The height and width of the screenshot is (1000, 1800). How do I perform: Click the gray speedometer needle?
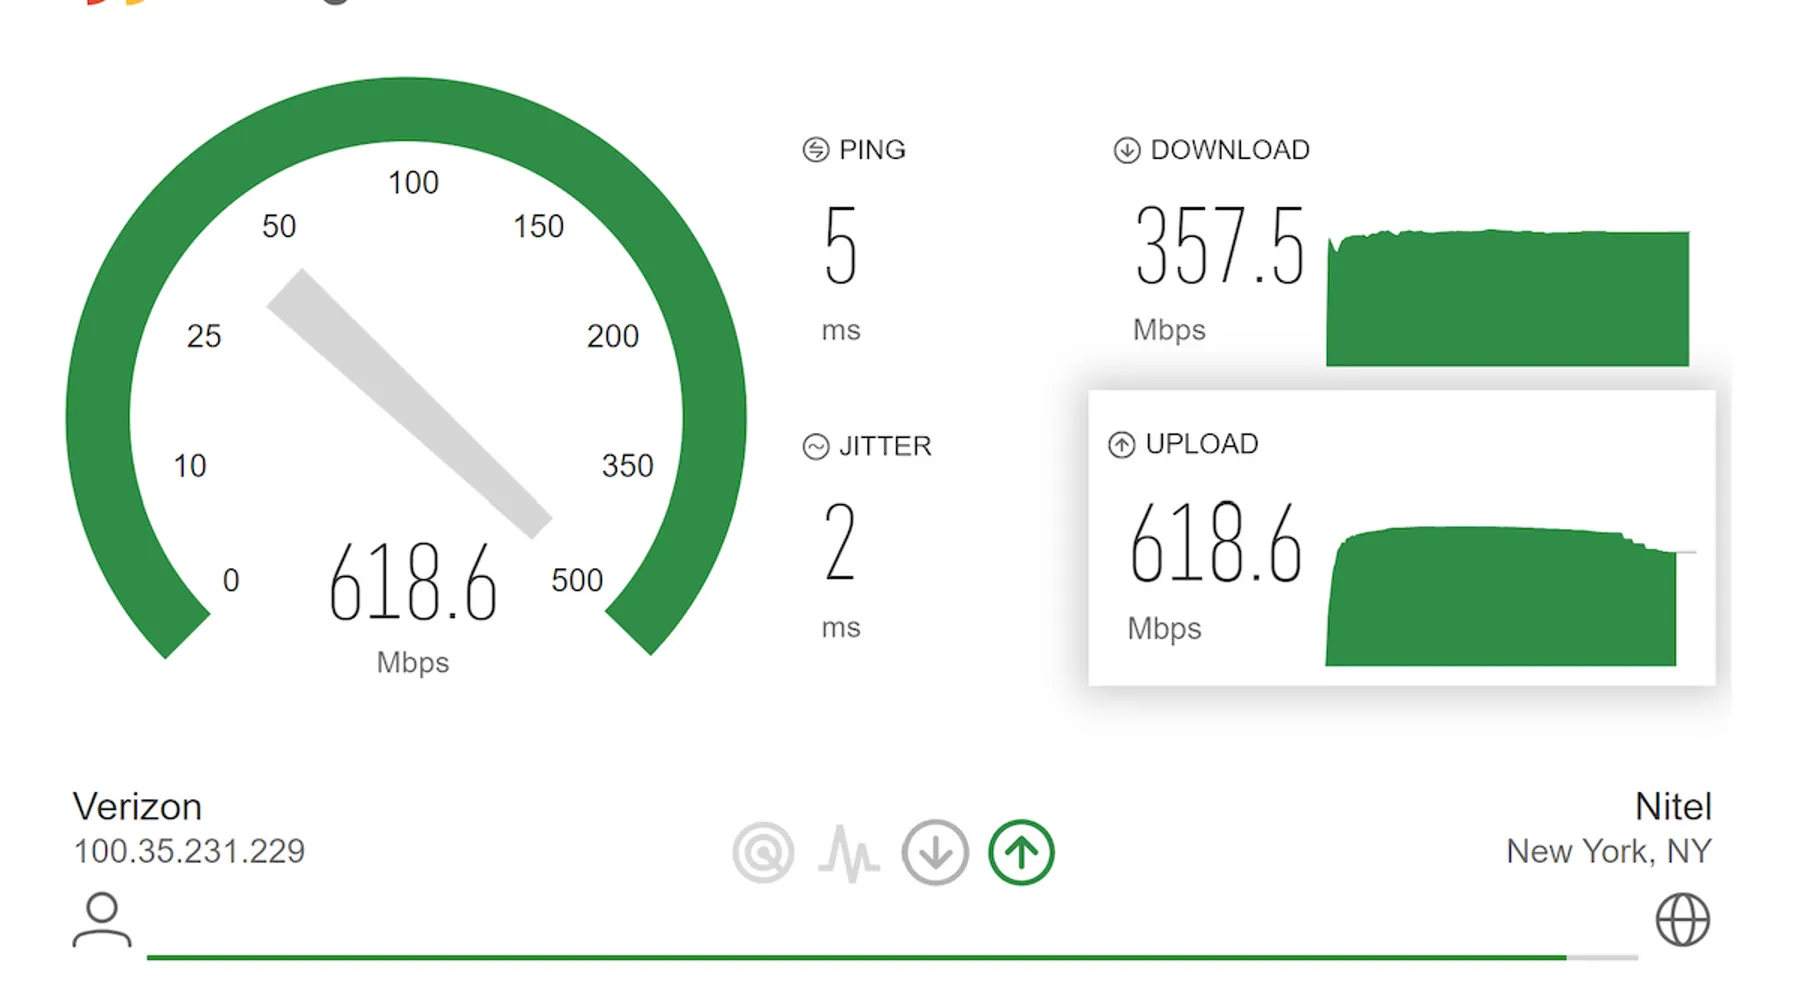coord(409,403)
